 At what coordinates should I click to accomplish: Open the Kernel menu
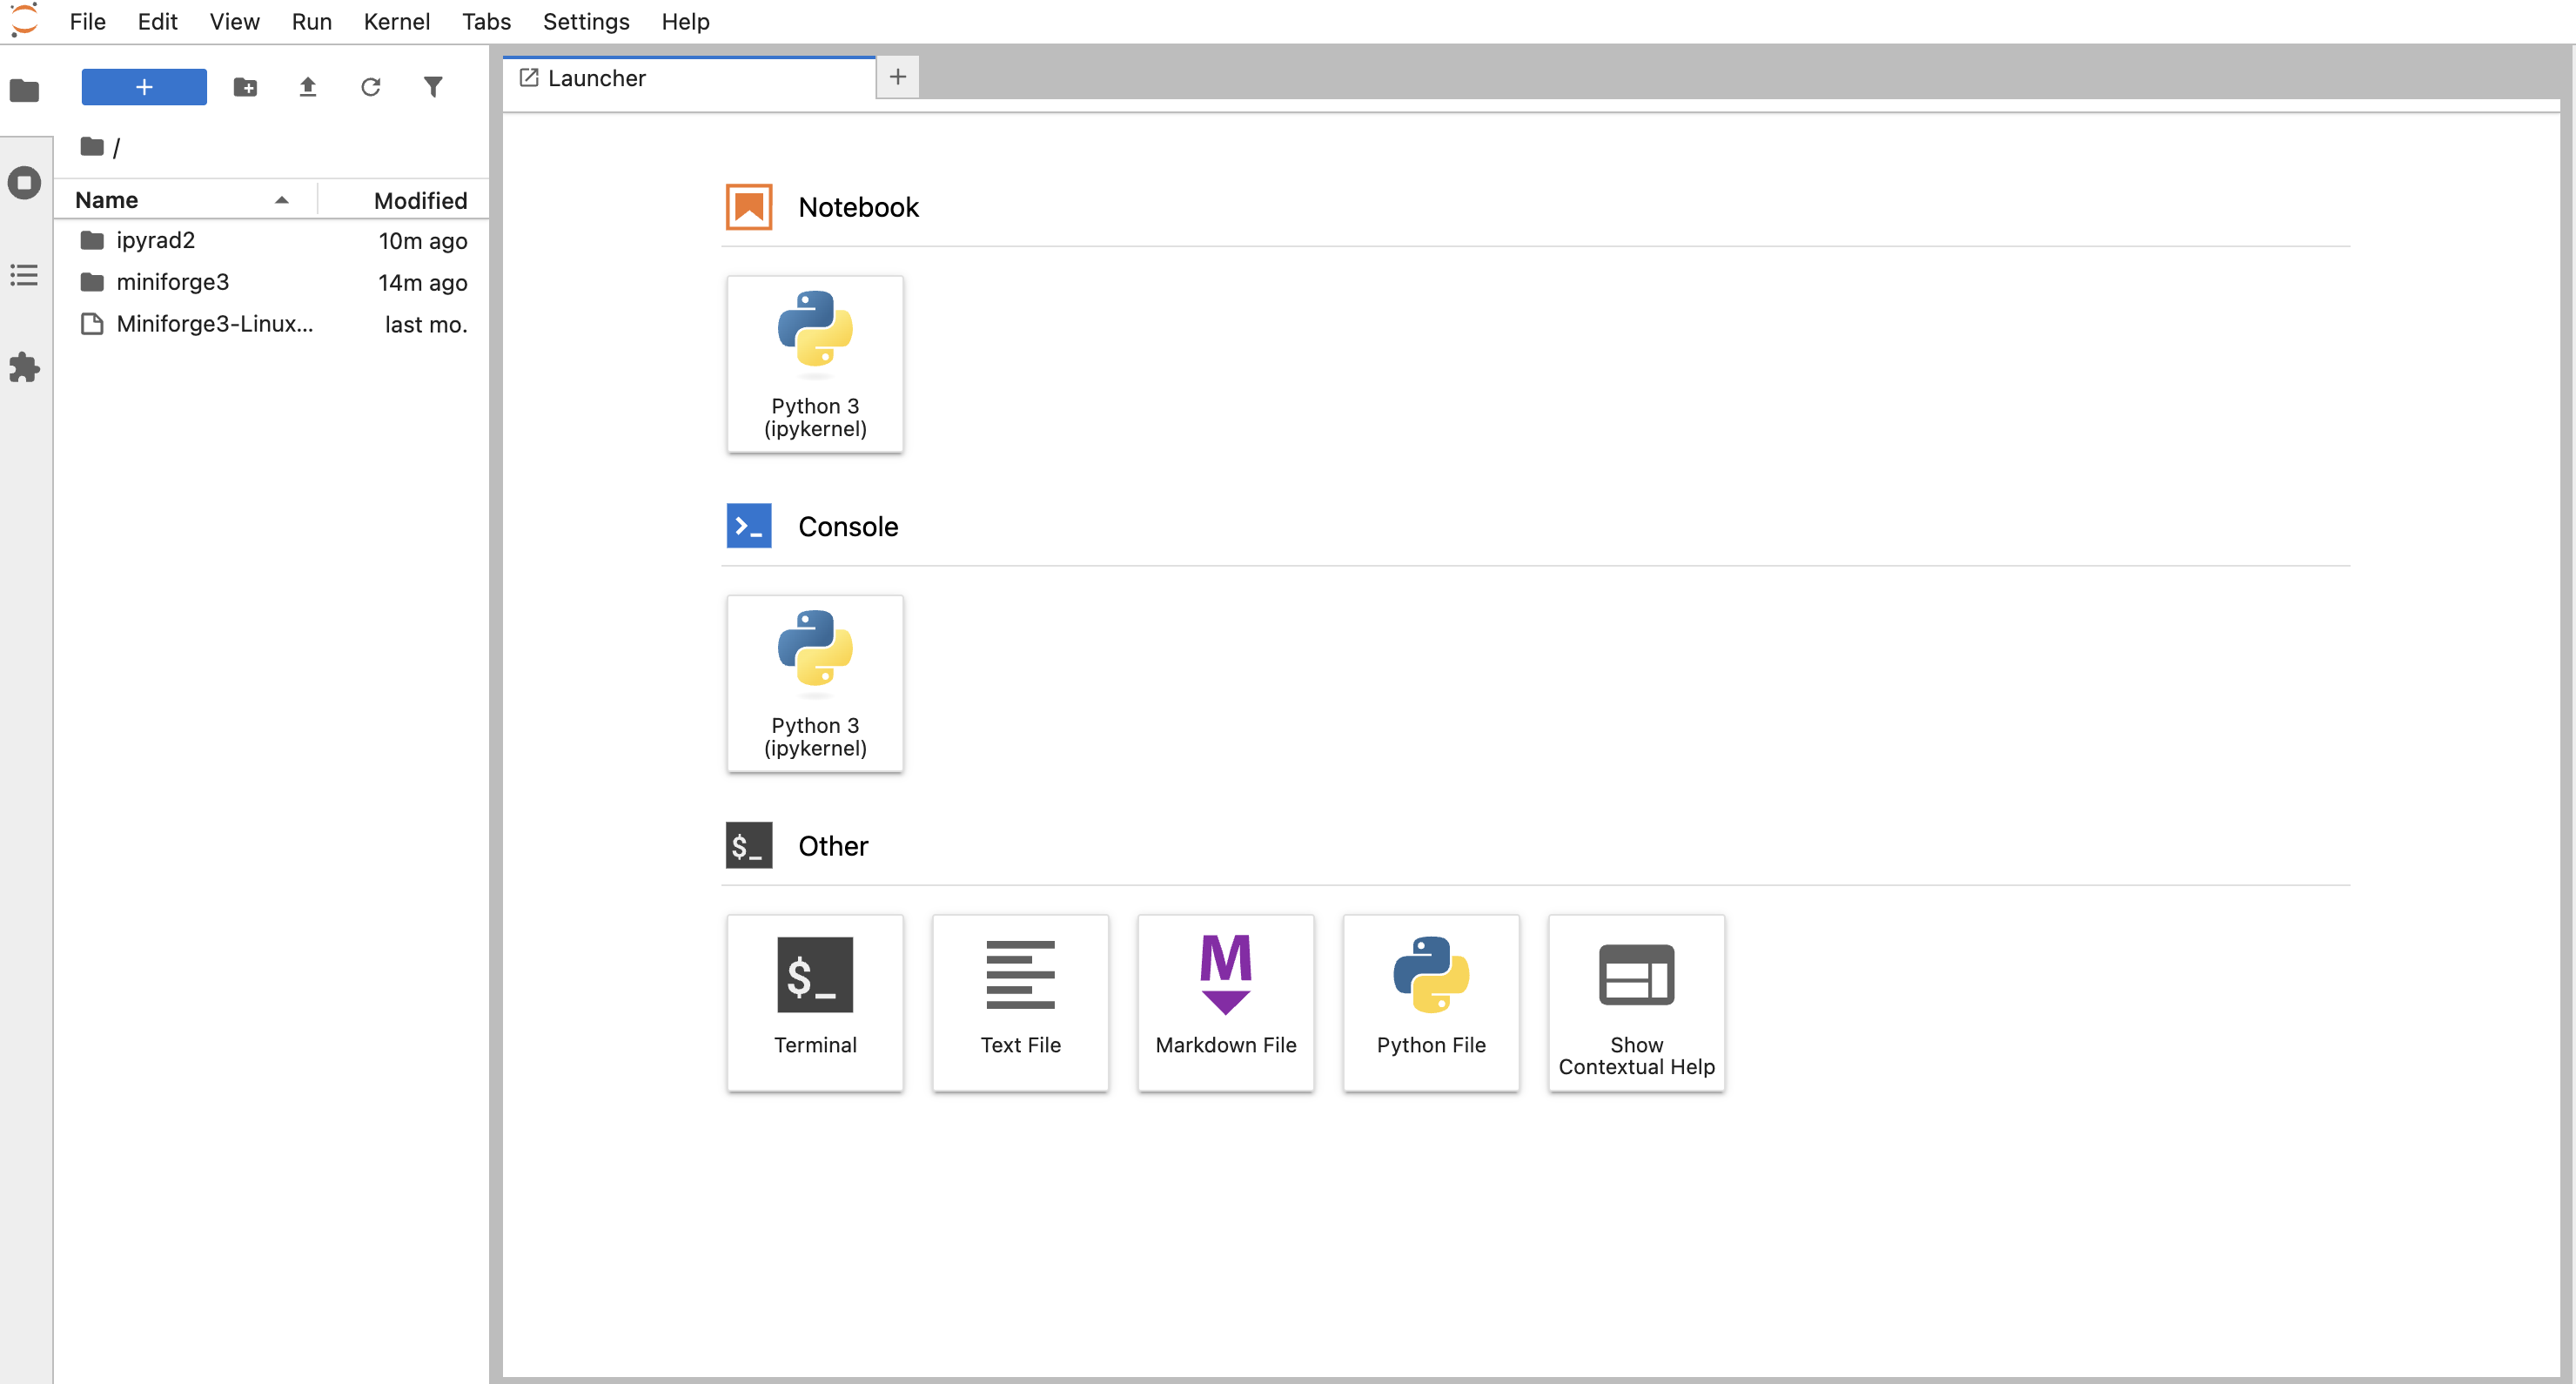396,21
